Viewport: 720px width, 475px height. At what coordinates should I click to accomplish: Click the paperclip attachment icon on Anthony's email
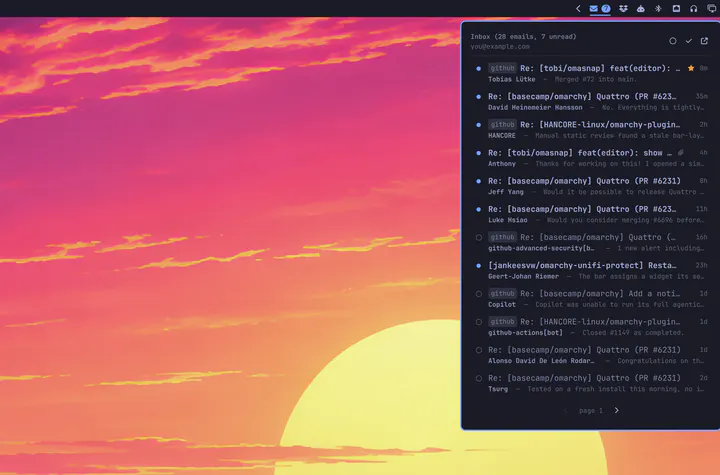[x=681, y=153]
